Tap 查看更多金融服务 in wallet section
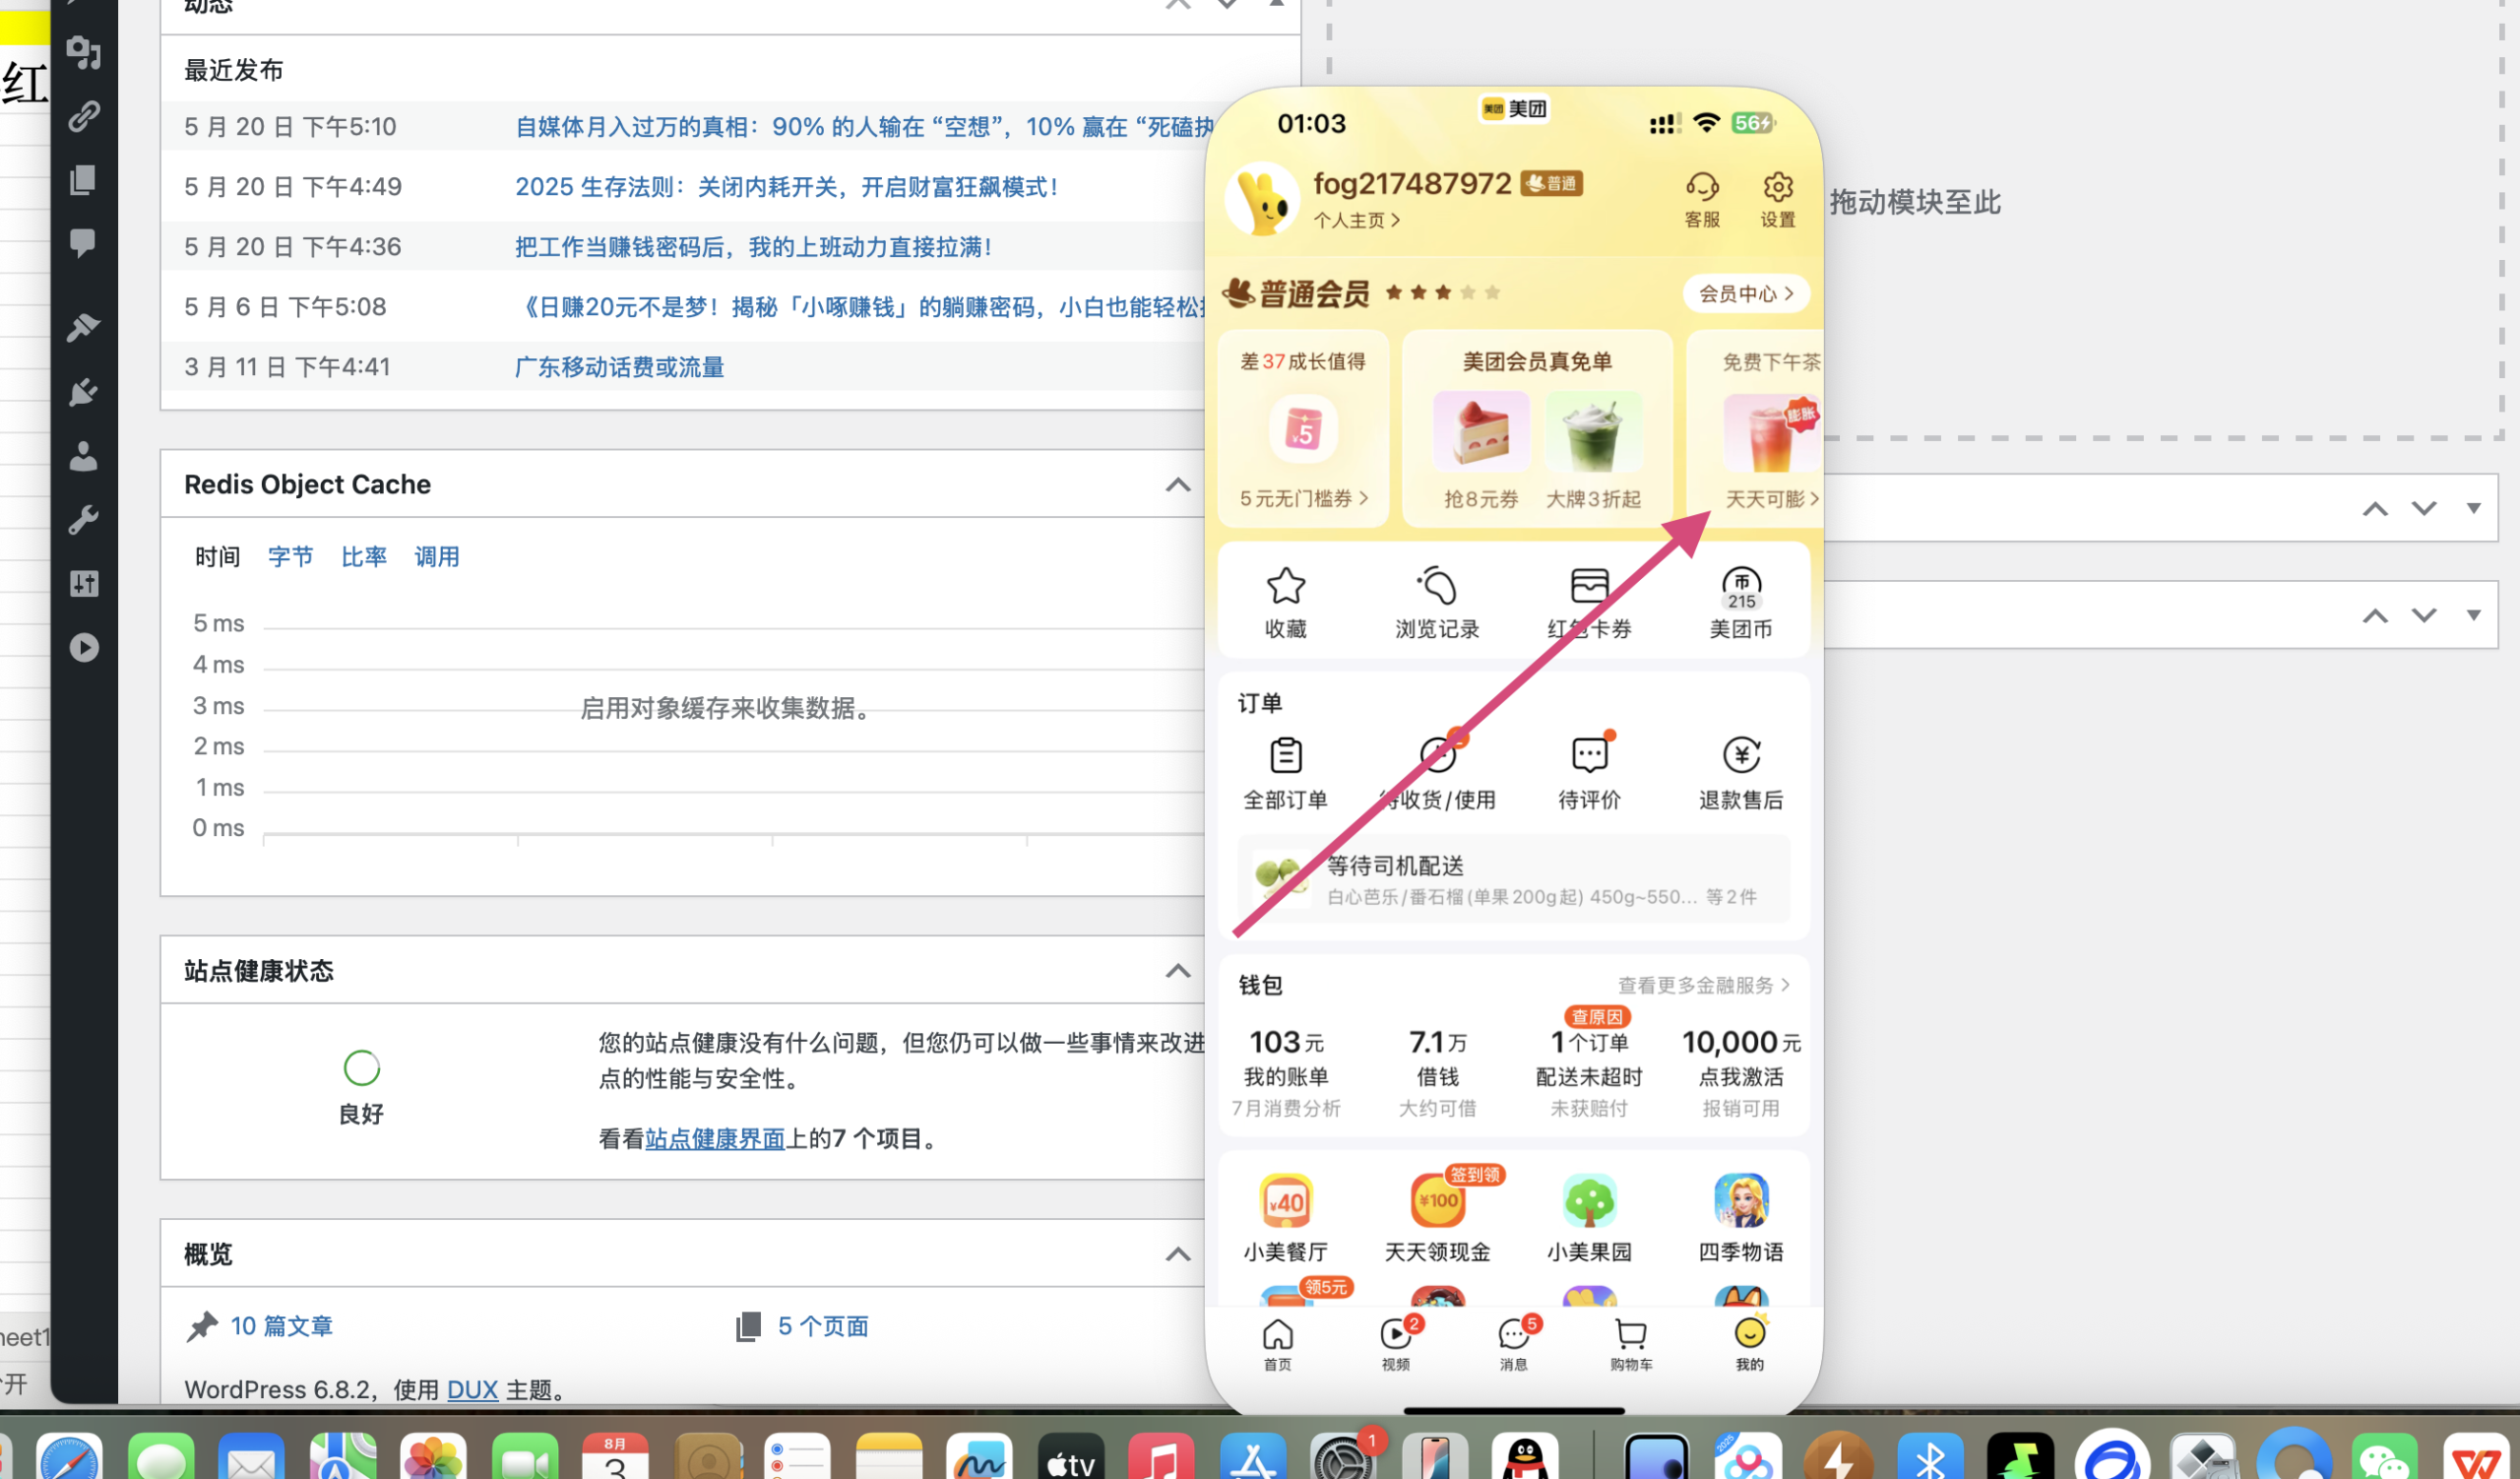Image resolution: width=2520 pixels, height=1479 pixels. (1704, 985)
